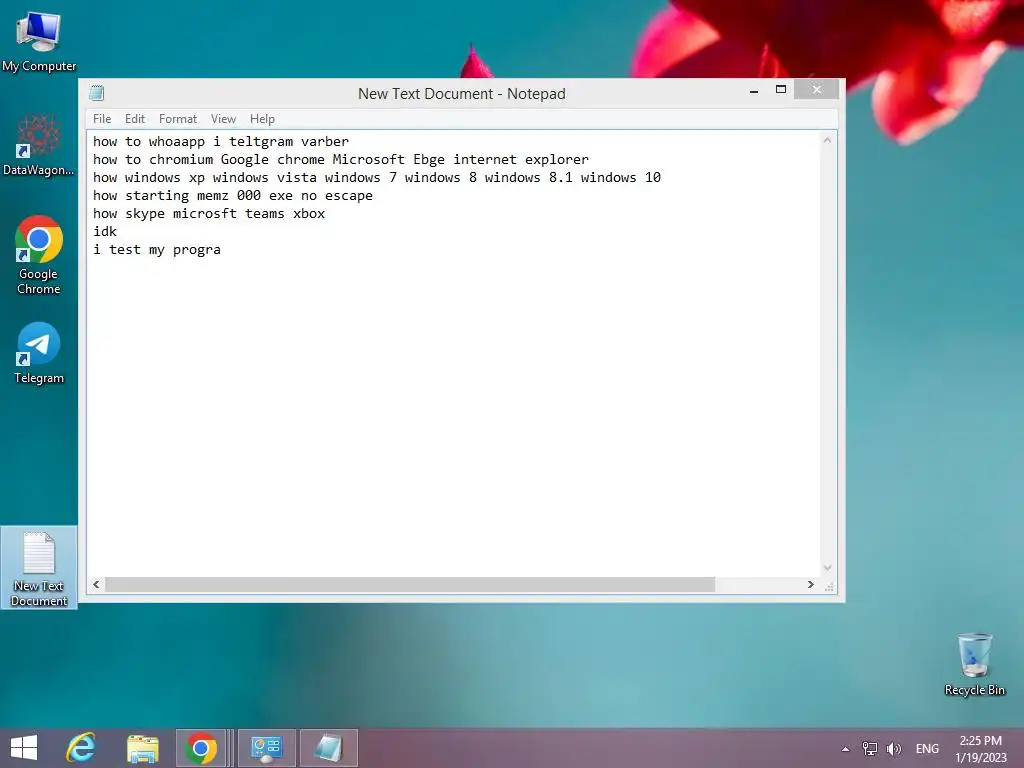Select the Google Chrome desktop shortcut

[39, 255]
